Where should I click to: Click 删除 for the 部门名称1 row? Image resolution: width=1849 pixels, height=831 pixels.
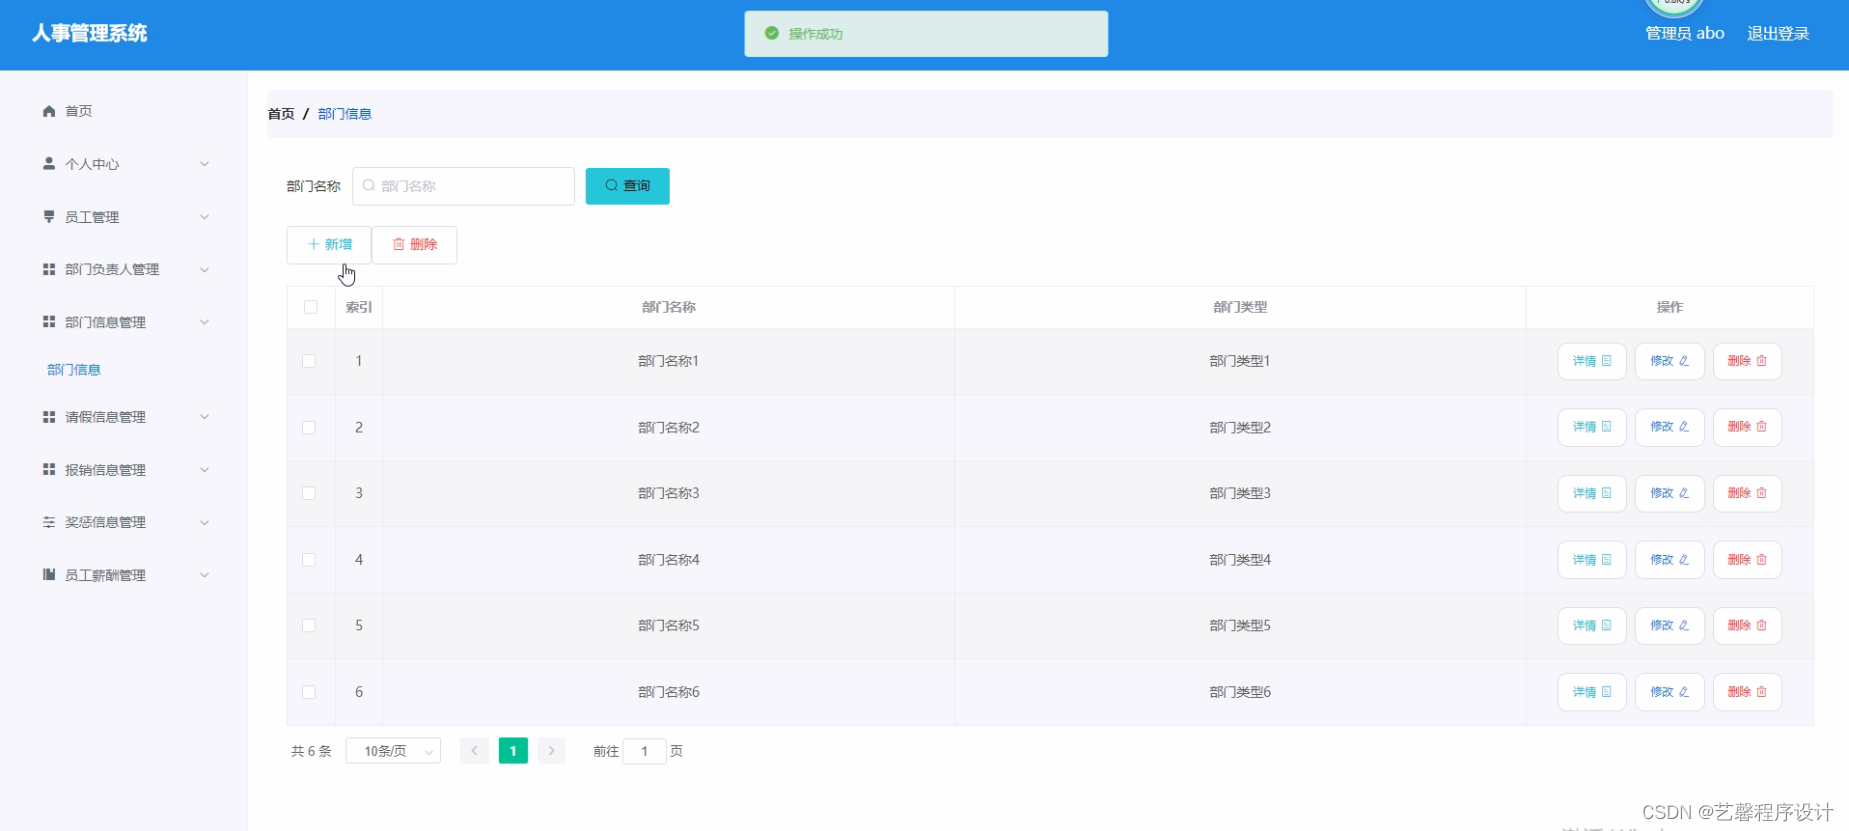click(x=1747, y=361)
